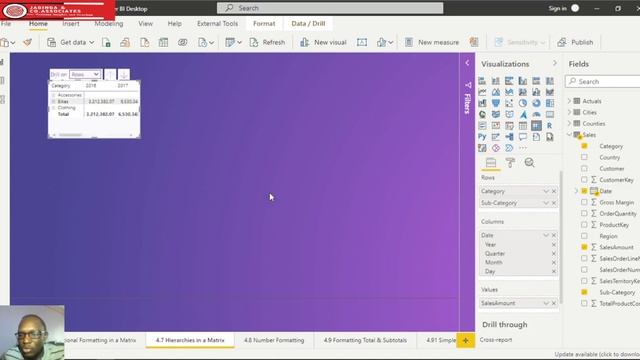
Task: Click the Enter data table icon
Action: [x=163, y=42]
